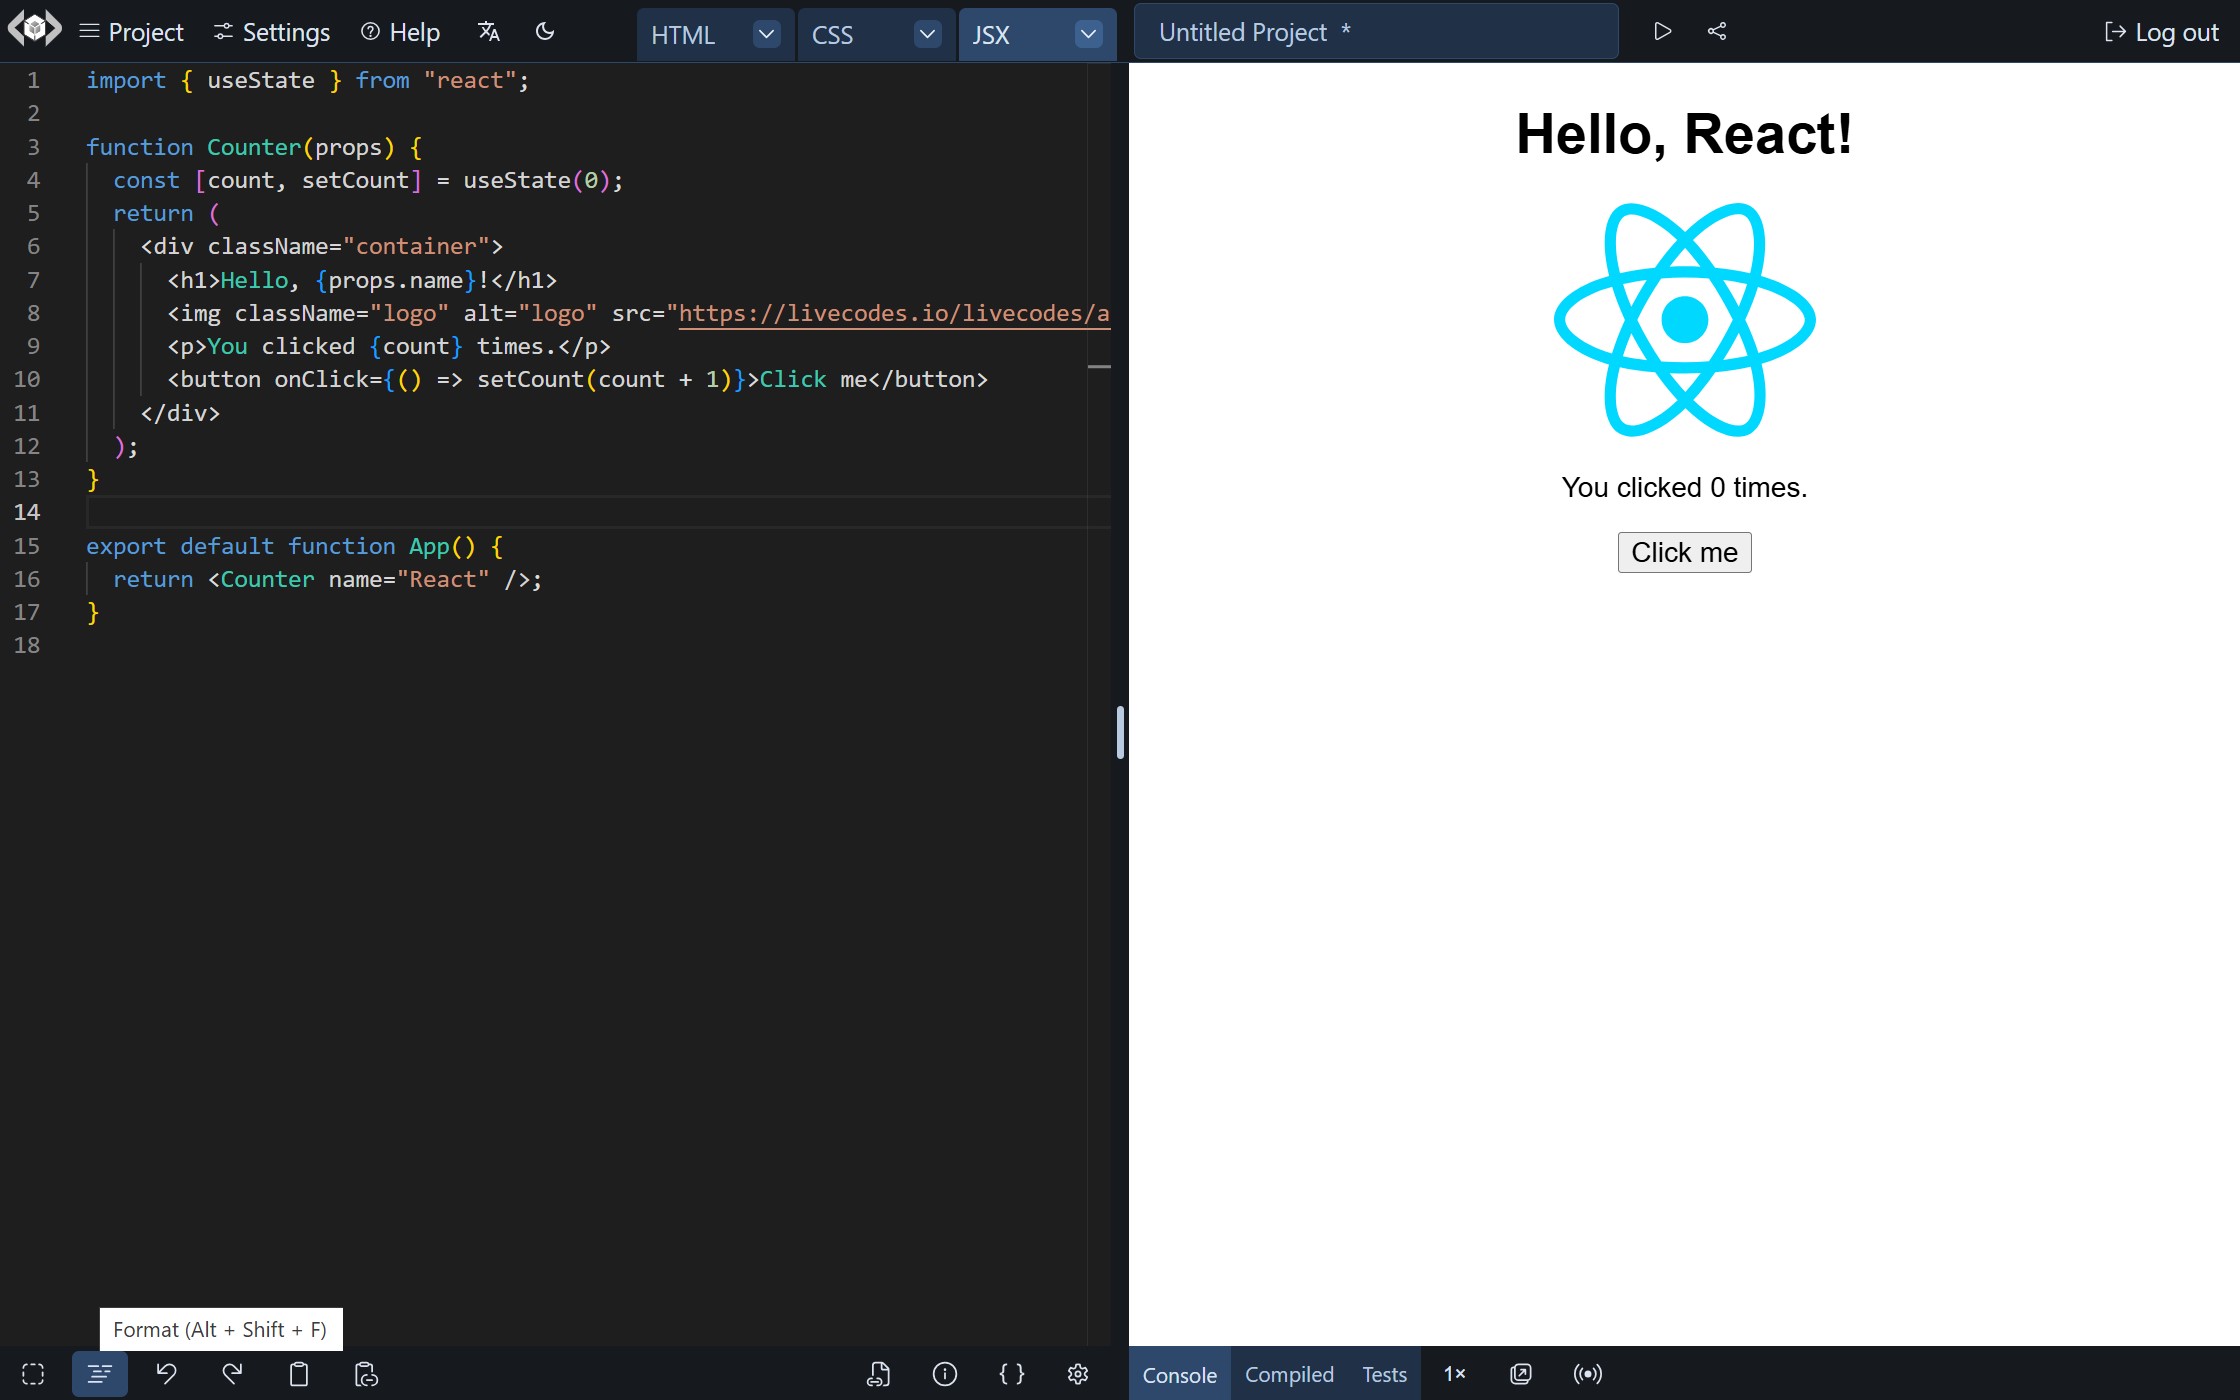
Task: Expand the CSS editor dropdown arrow
Action: [927, 34]
